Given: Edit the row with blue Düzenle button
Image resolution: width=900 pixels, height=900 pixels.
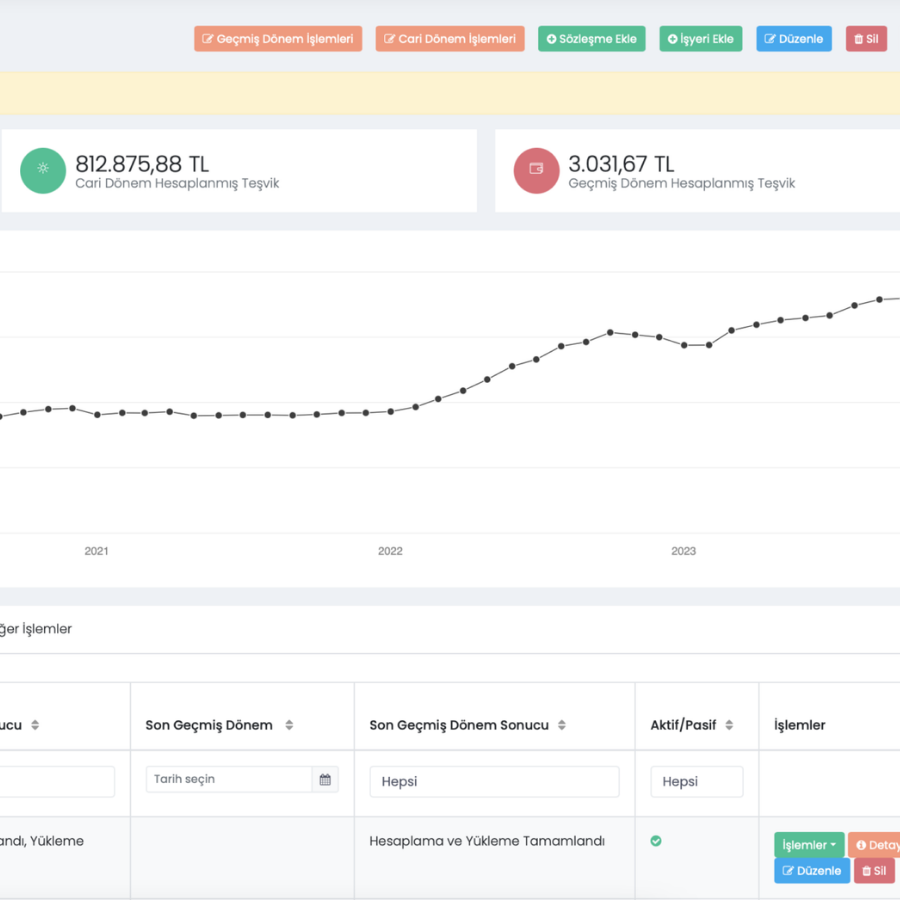Looking at the screenshot, I should 811,871.
